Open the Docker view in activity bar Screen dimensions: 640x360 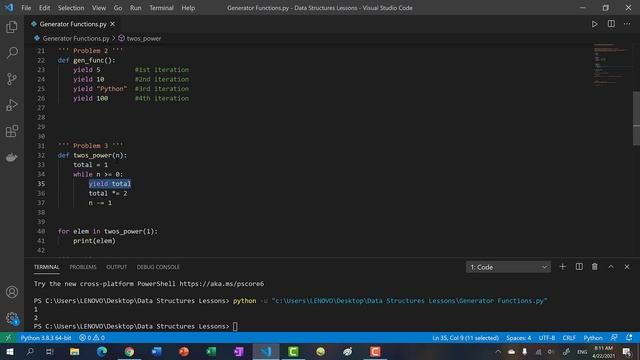click(x=12, y=157)
